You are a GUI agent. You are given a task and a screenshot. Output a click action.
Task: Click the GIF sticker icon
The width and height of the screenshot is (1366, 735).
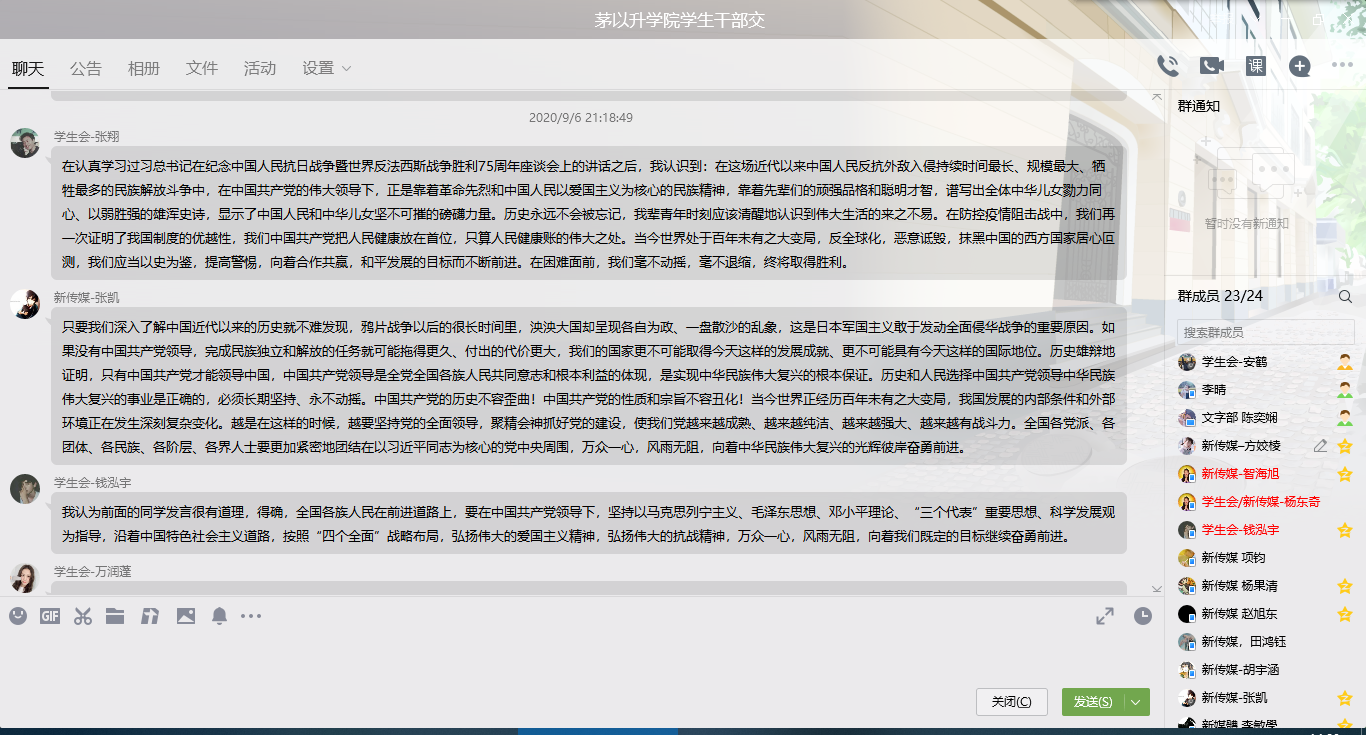50,616
